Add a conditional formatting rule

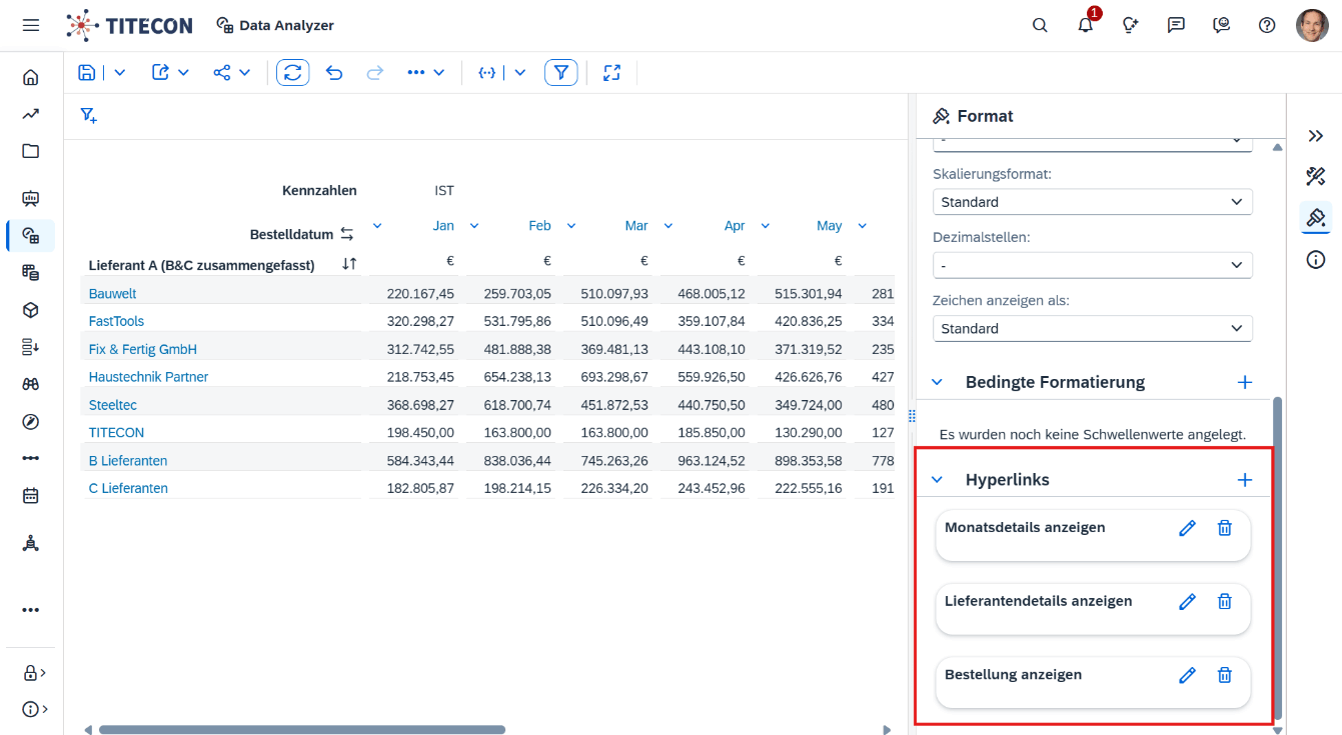[x=1245, y=382]
